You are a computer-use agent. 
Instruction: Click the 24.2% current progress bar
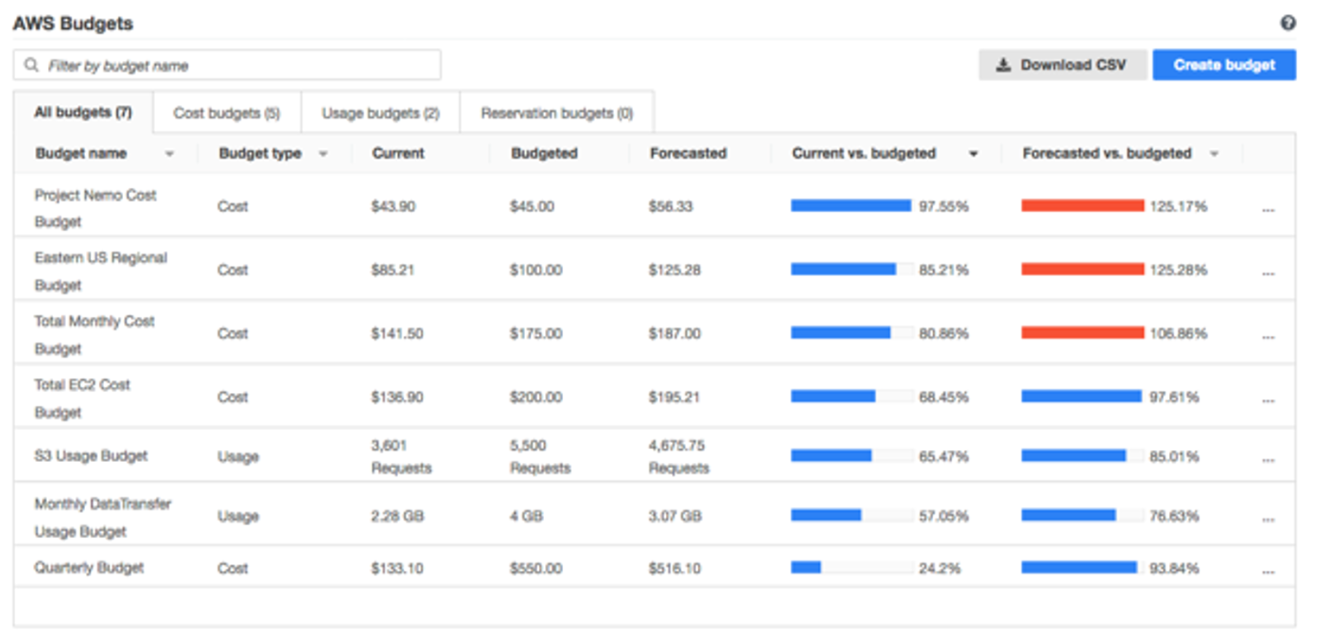tap(852, 567)
